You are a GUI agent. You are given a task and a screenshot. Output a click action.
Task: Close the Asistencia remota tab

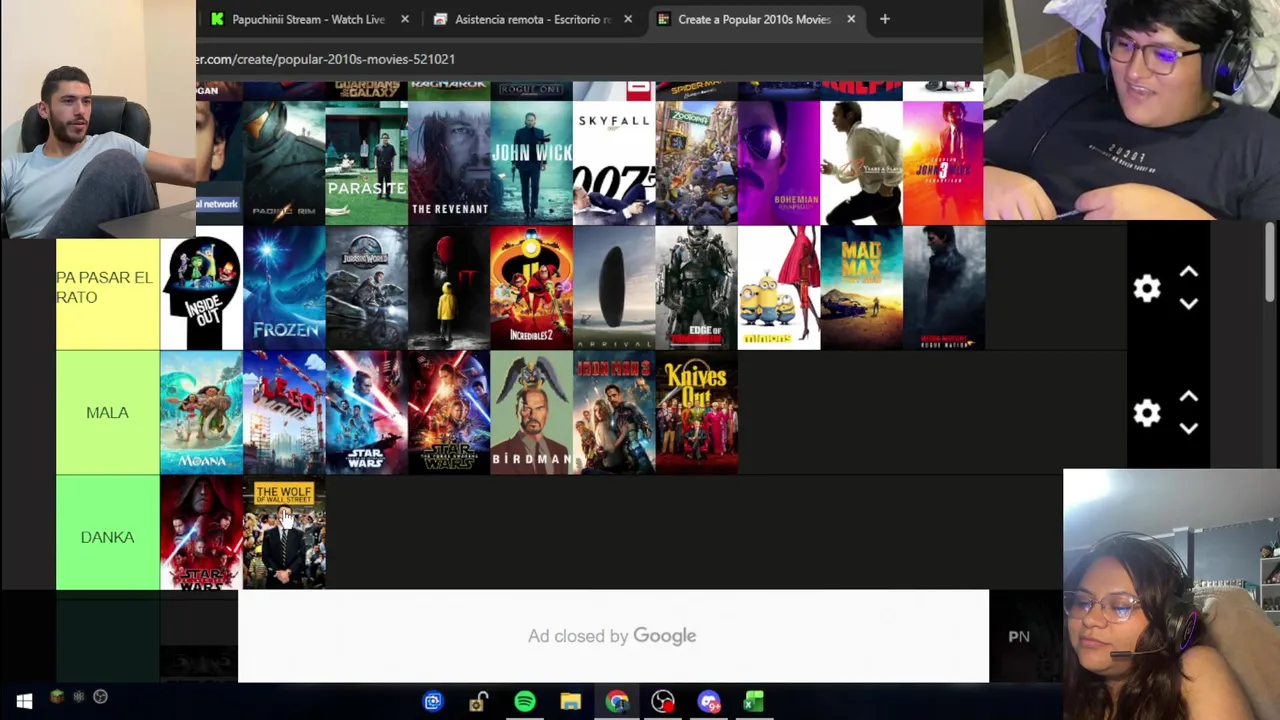(628, 19)
